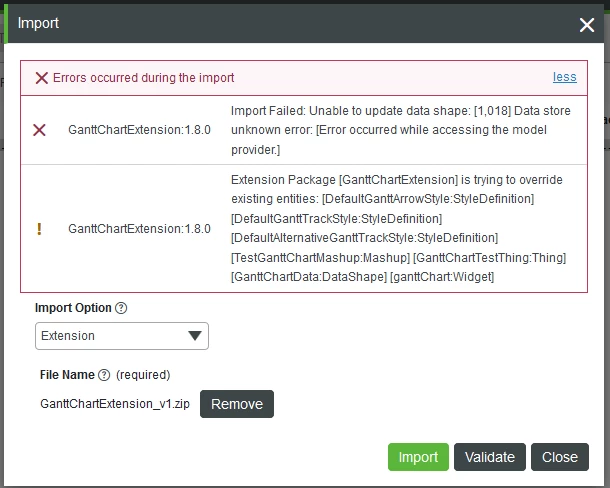
Task: Click the Errors occurred during the import heading
Action: (x=144, y=78)
